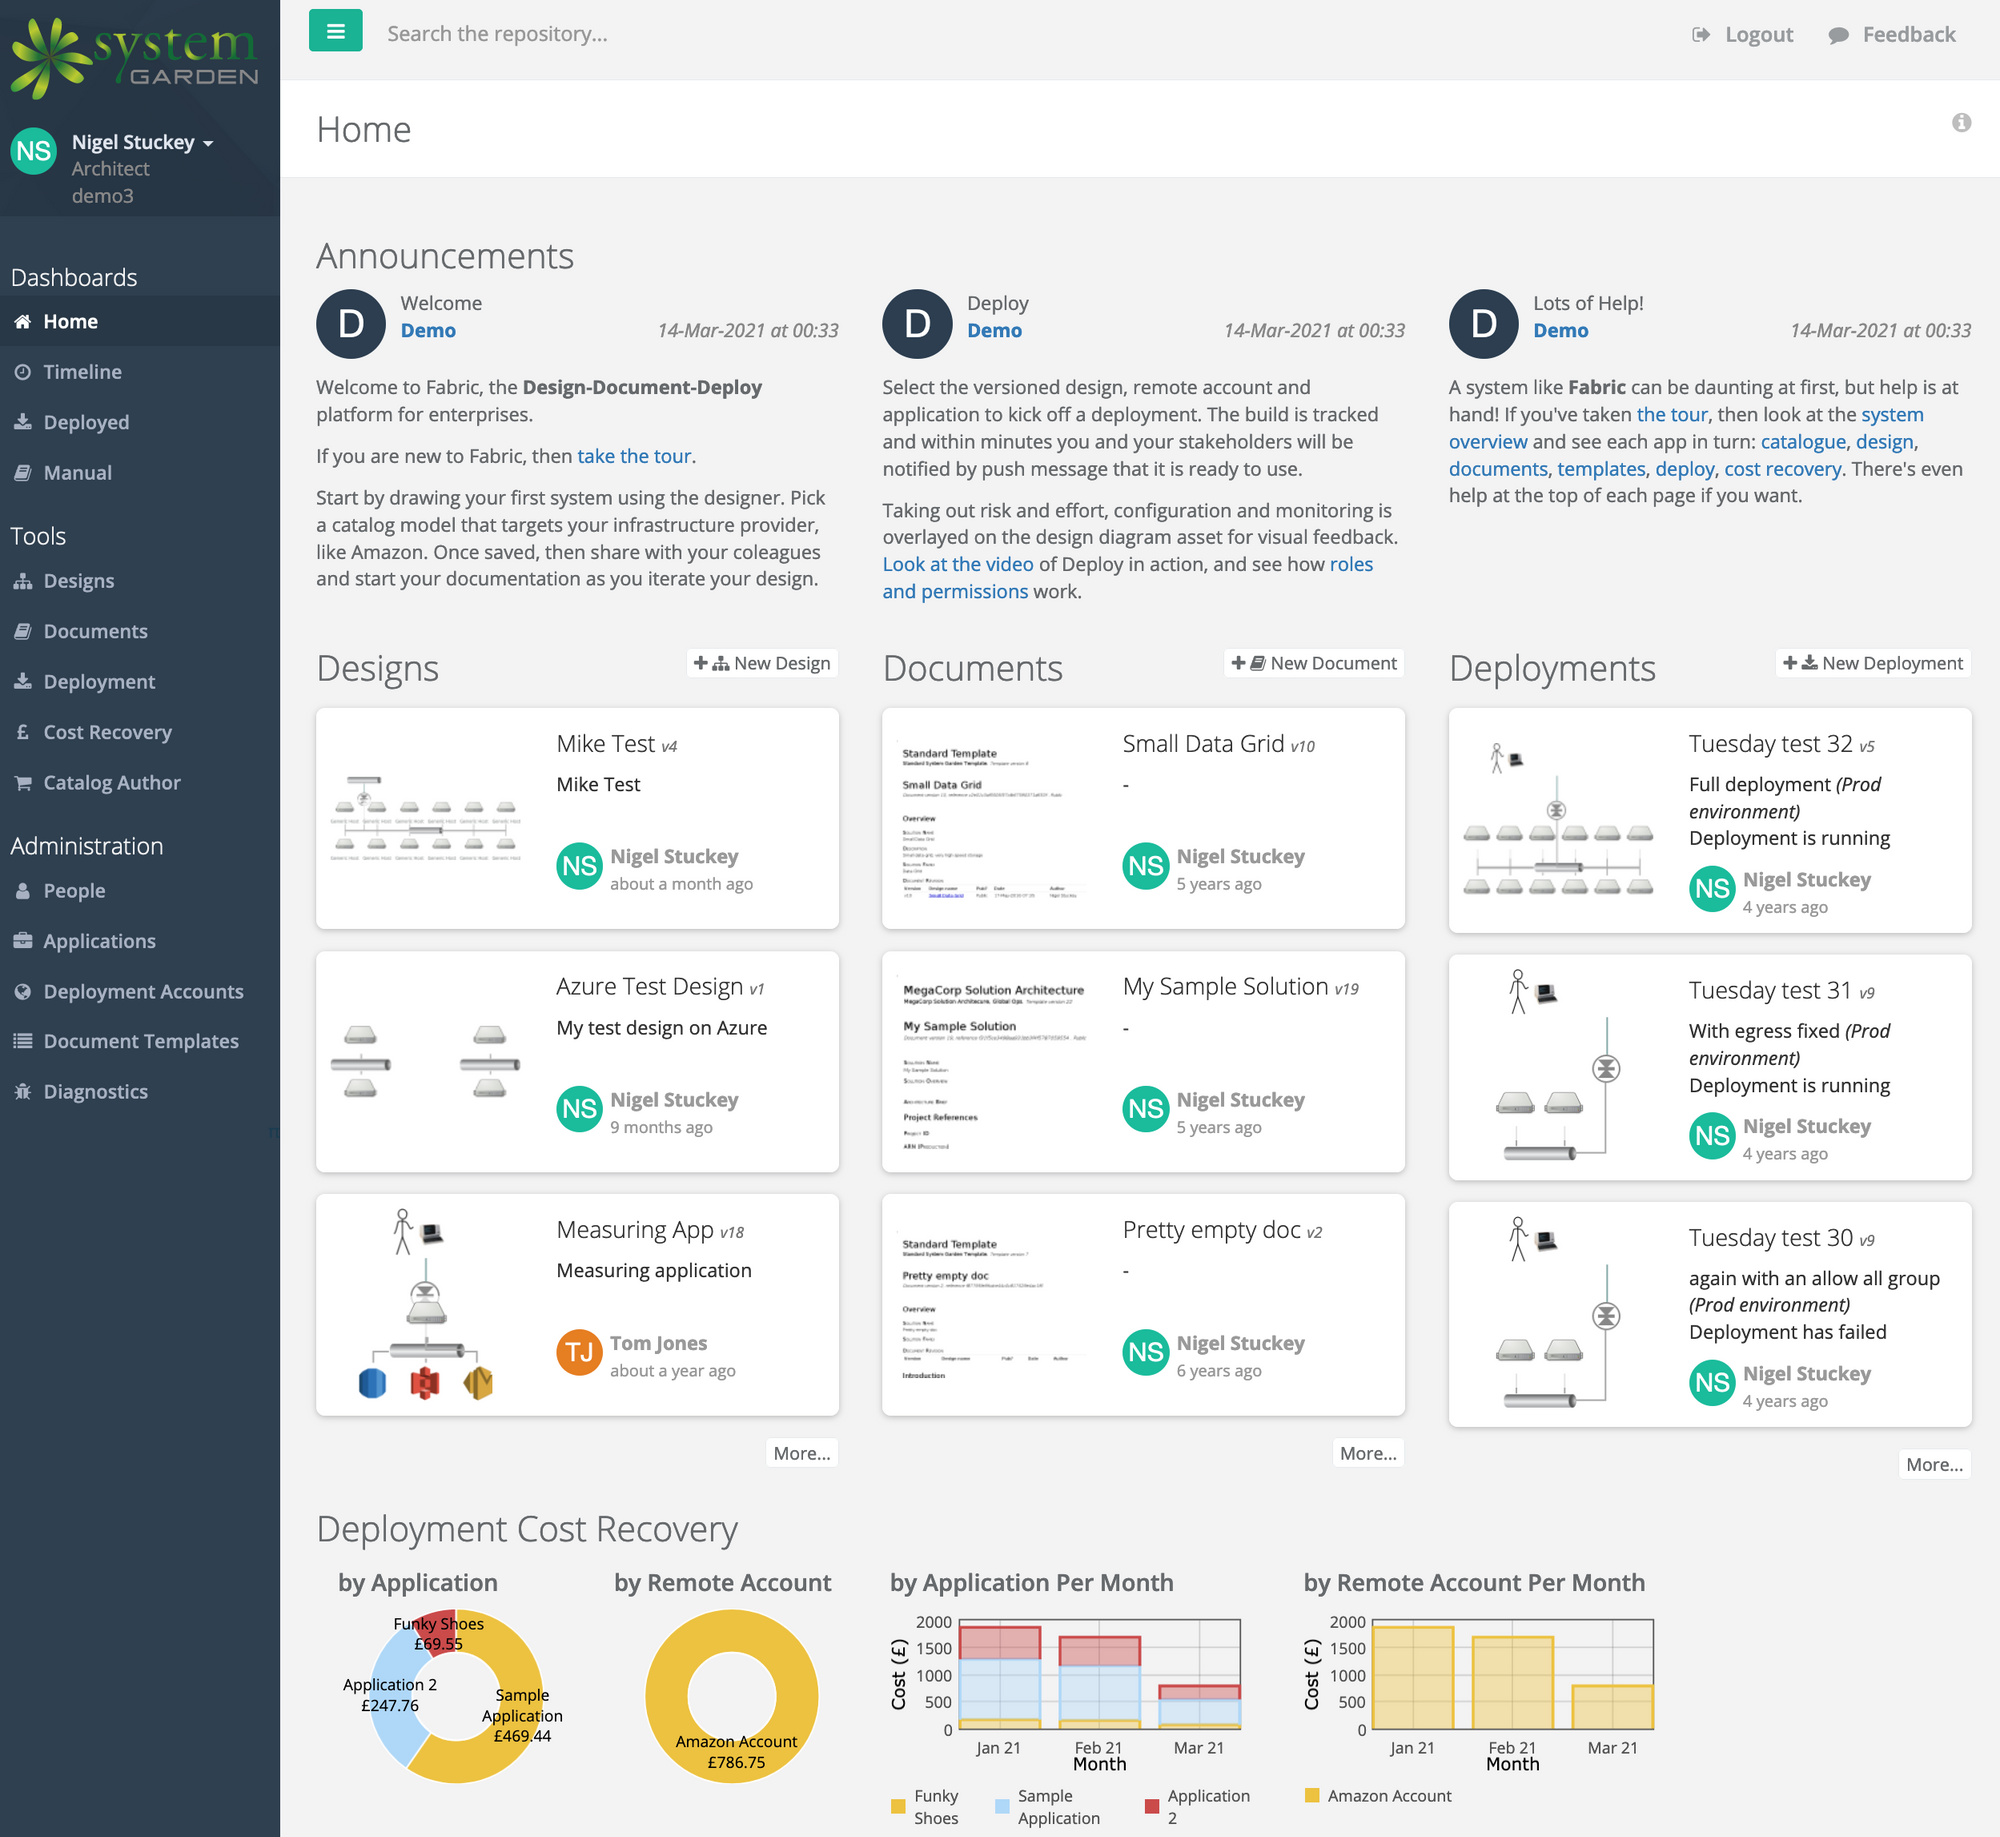Follow the 'take the tour' link
The height and width of the screenshot is (1837, 2000).
click(x=634, y=456)
